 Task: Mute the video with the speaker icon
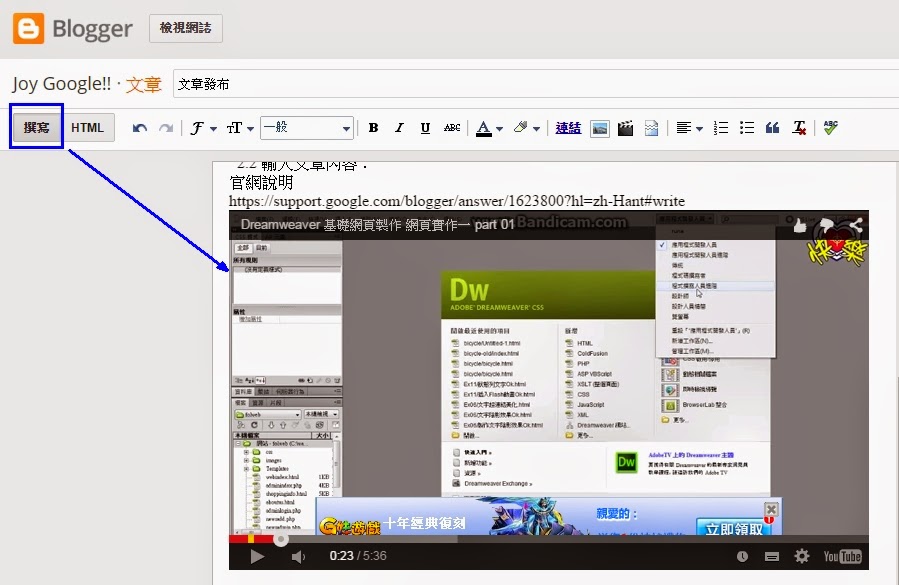coord(298,556)
